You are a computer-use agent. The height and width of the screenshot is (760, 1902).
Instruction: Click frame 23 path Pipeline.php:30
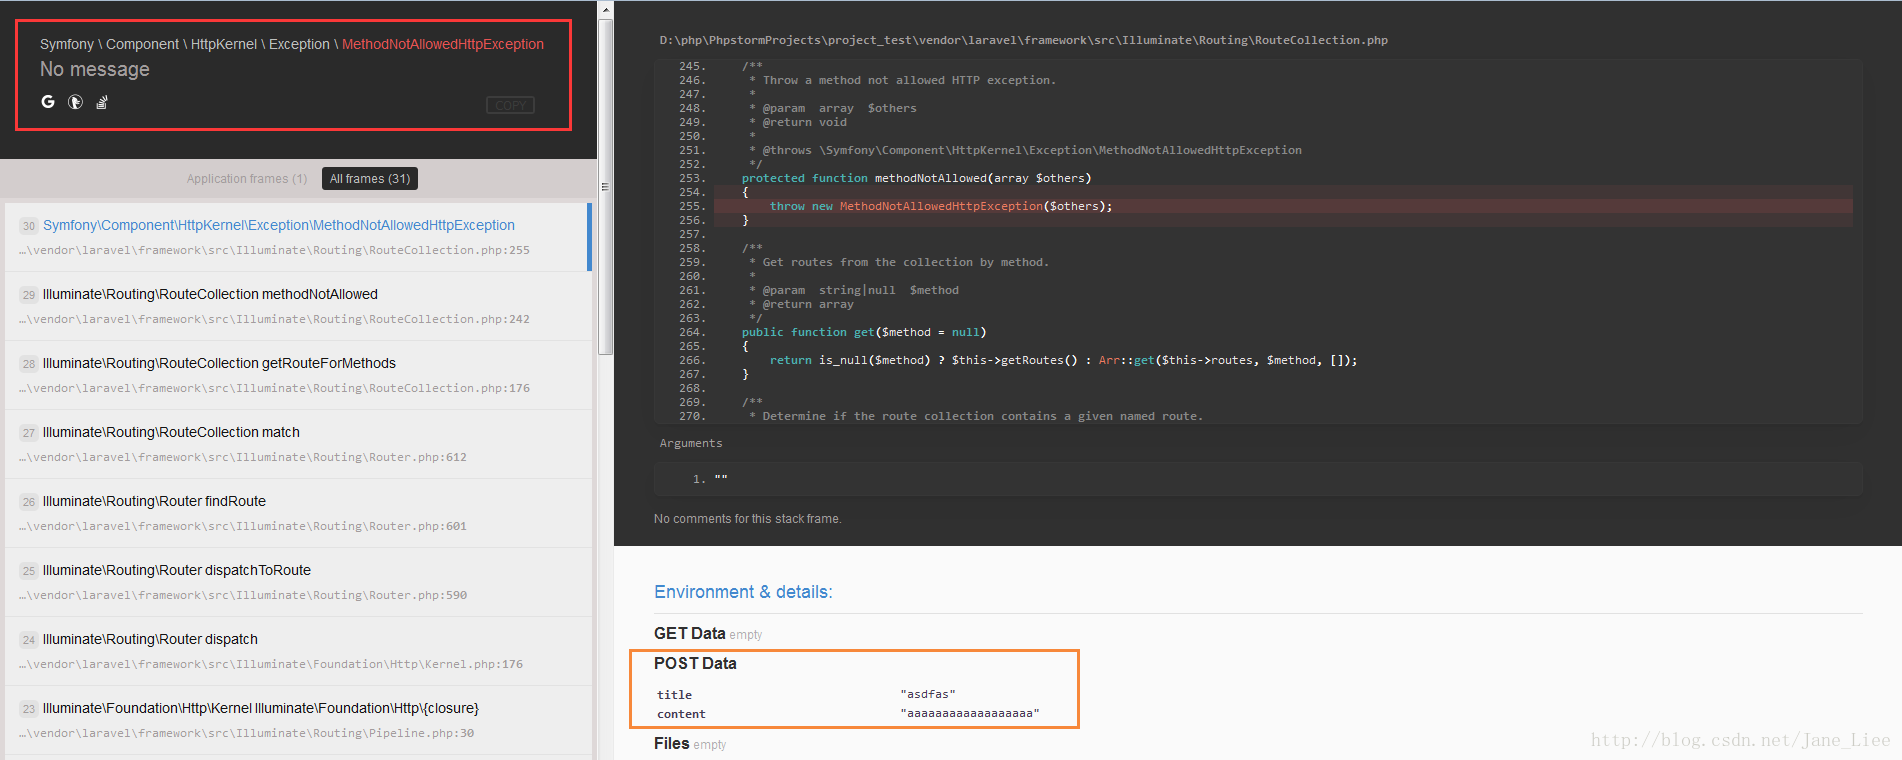click(246, 733)
